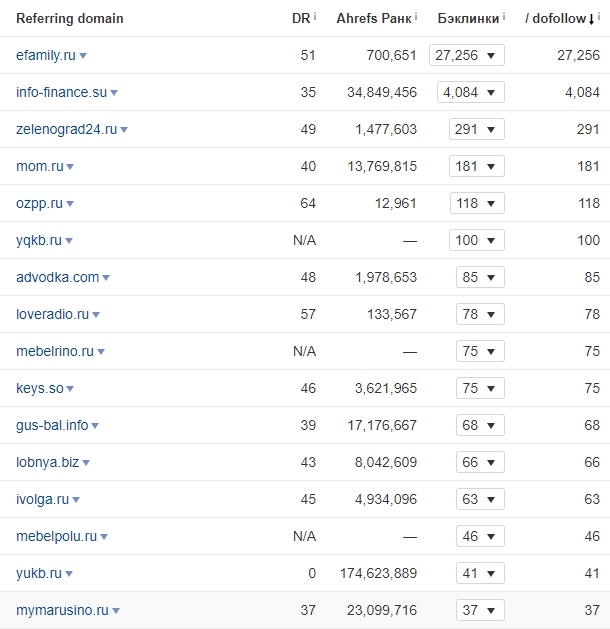Expand caret menu beside mebelrino.ru
The width and height of the screenshot is (610, 629).
101,352
